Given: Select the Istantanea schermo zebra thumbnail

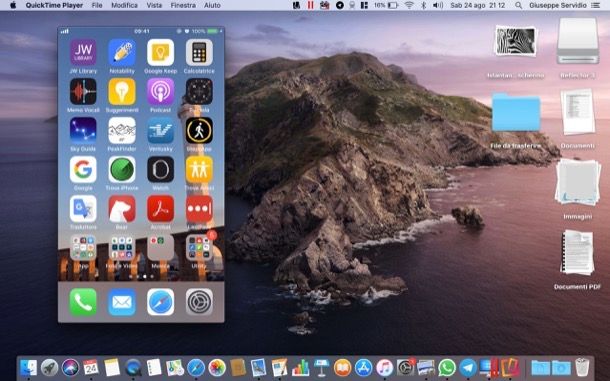Looking at the screenshot, I should point(515,40).
